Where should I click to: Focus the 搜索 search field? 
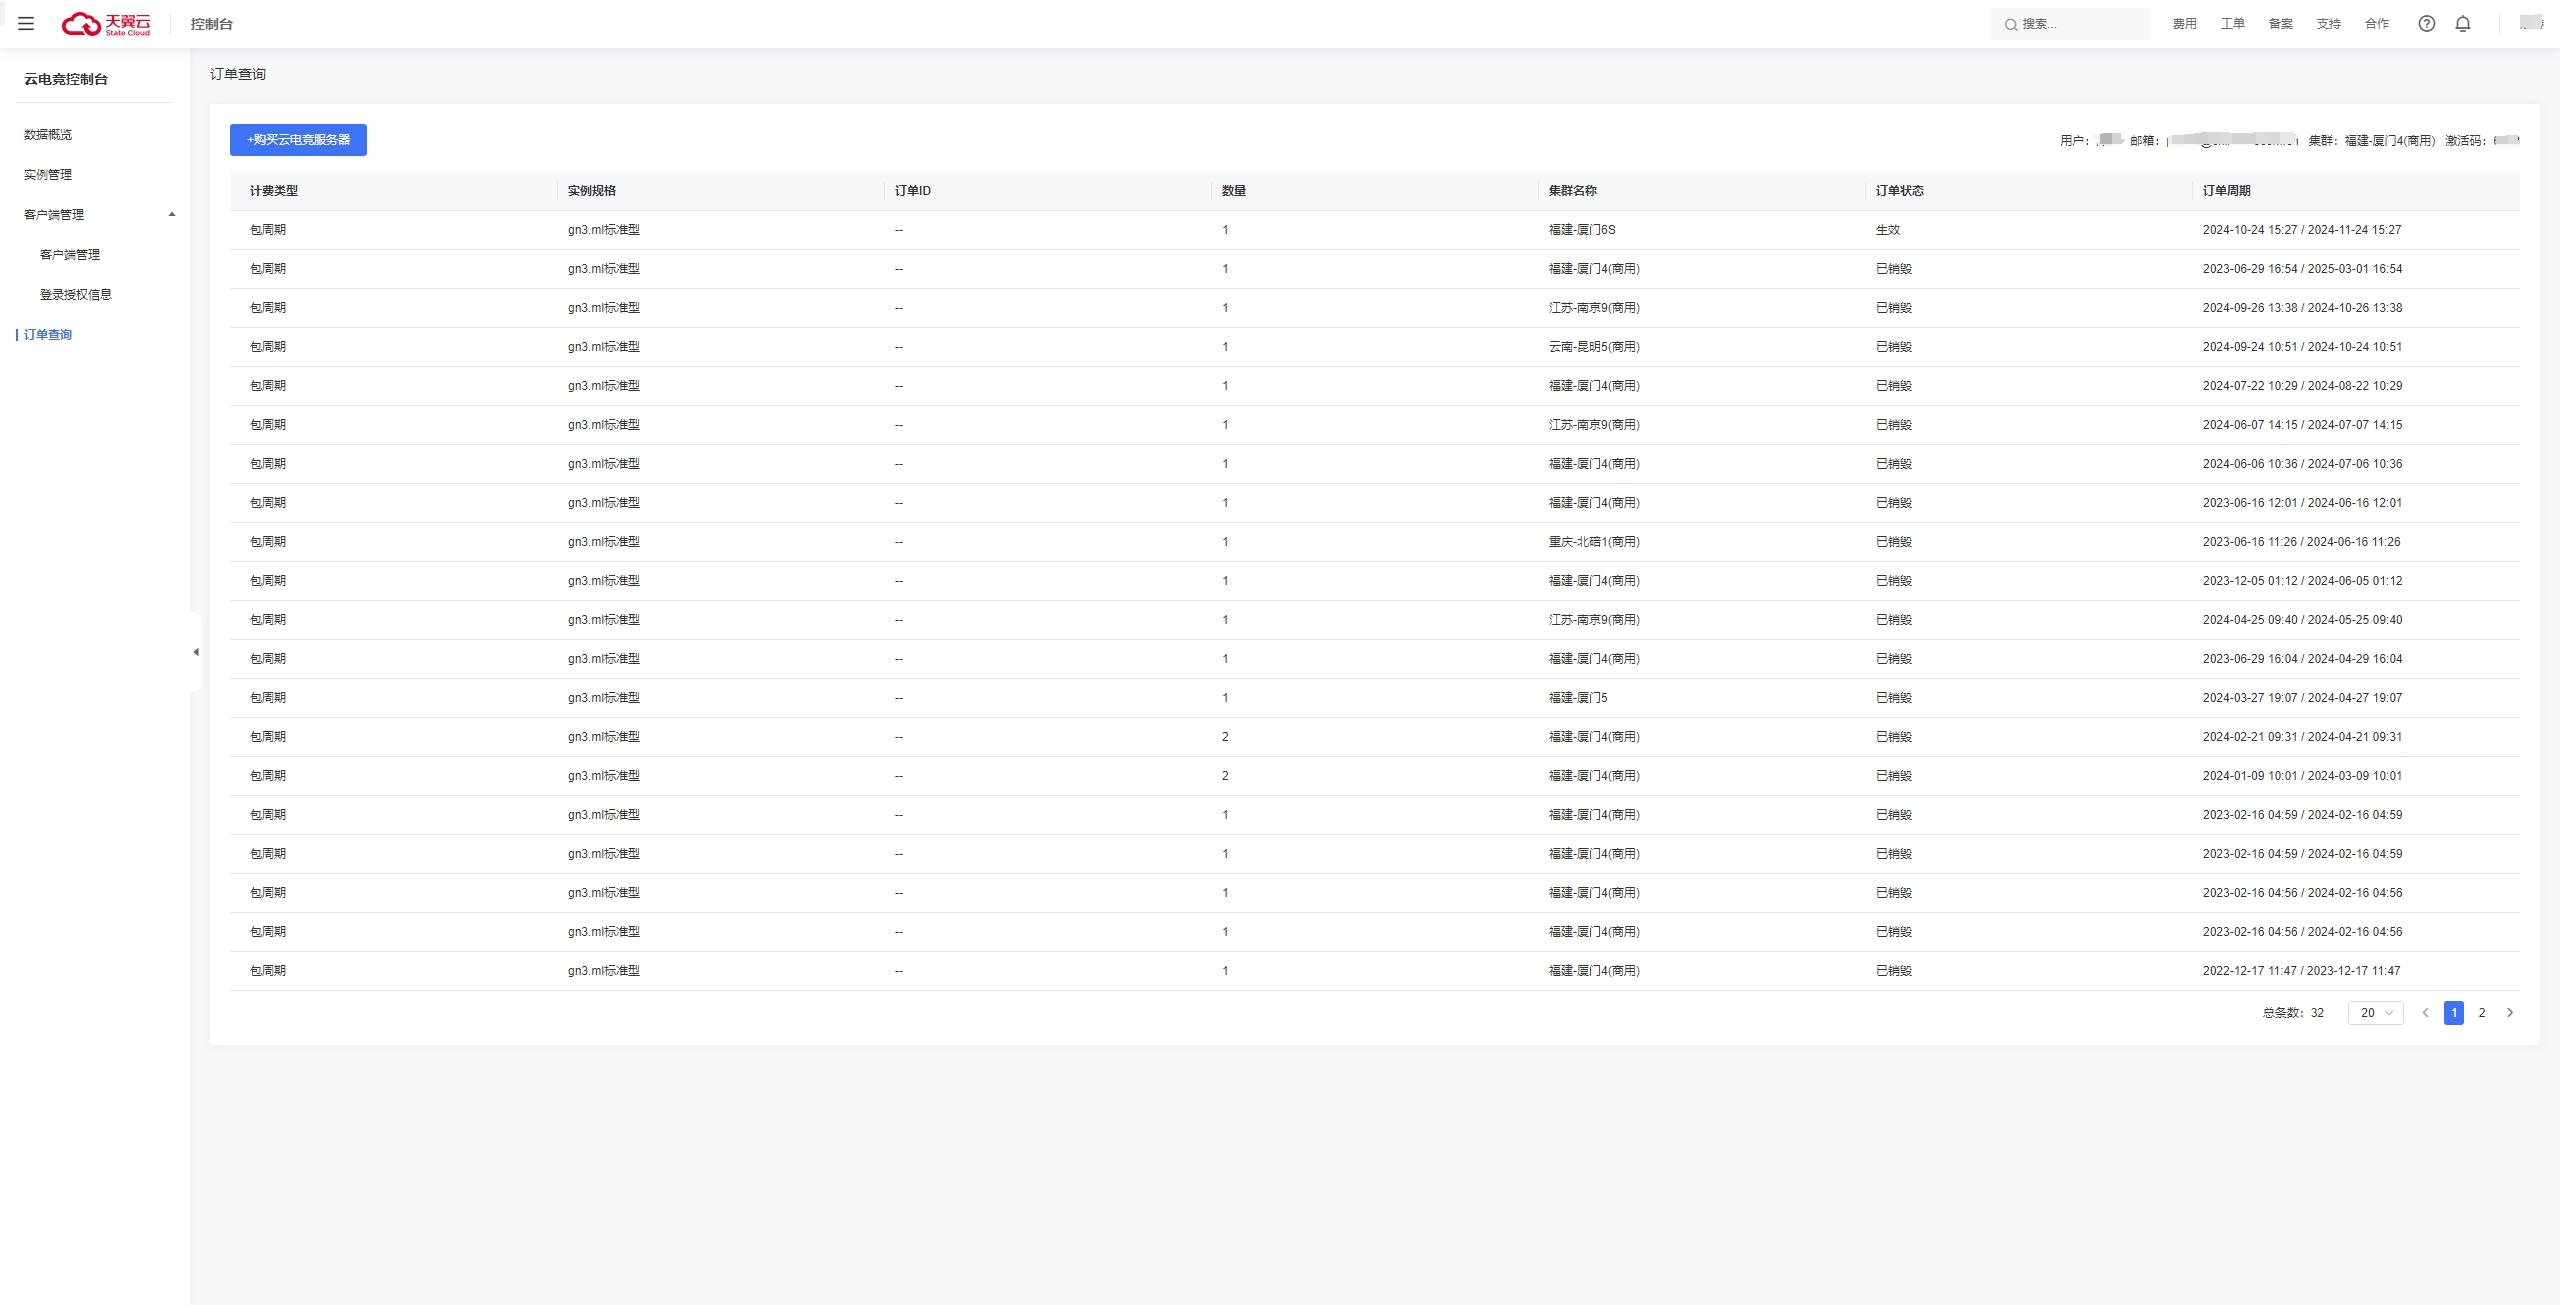pos(2071,24)
